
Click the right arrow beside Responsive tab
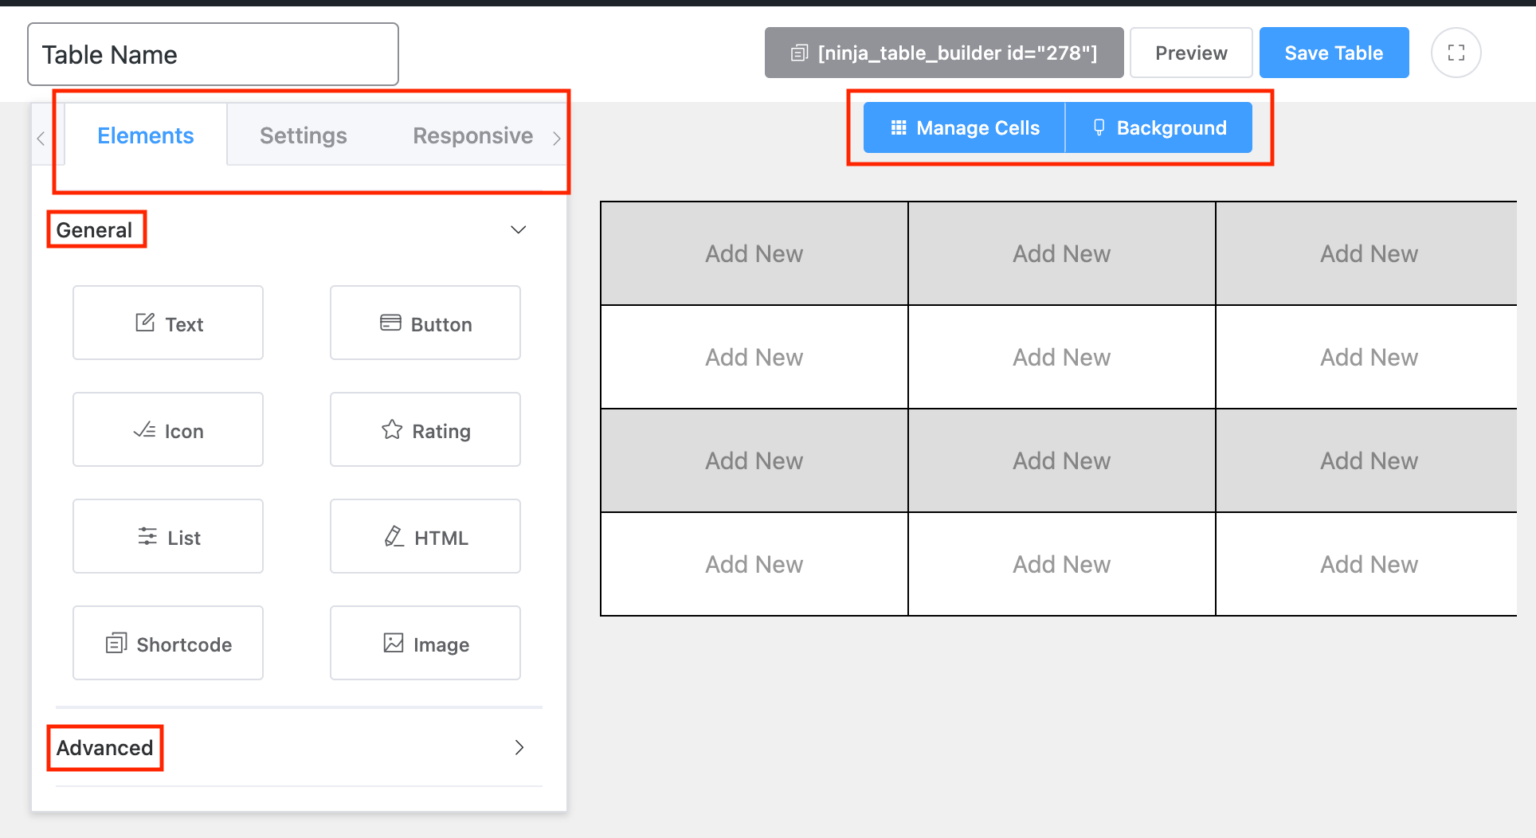coord(557,137)
